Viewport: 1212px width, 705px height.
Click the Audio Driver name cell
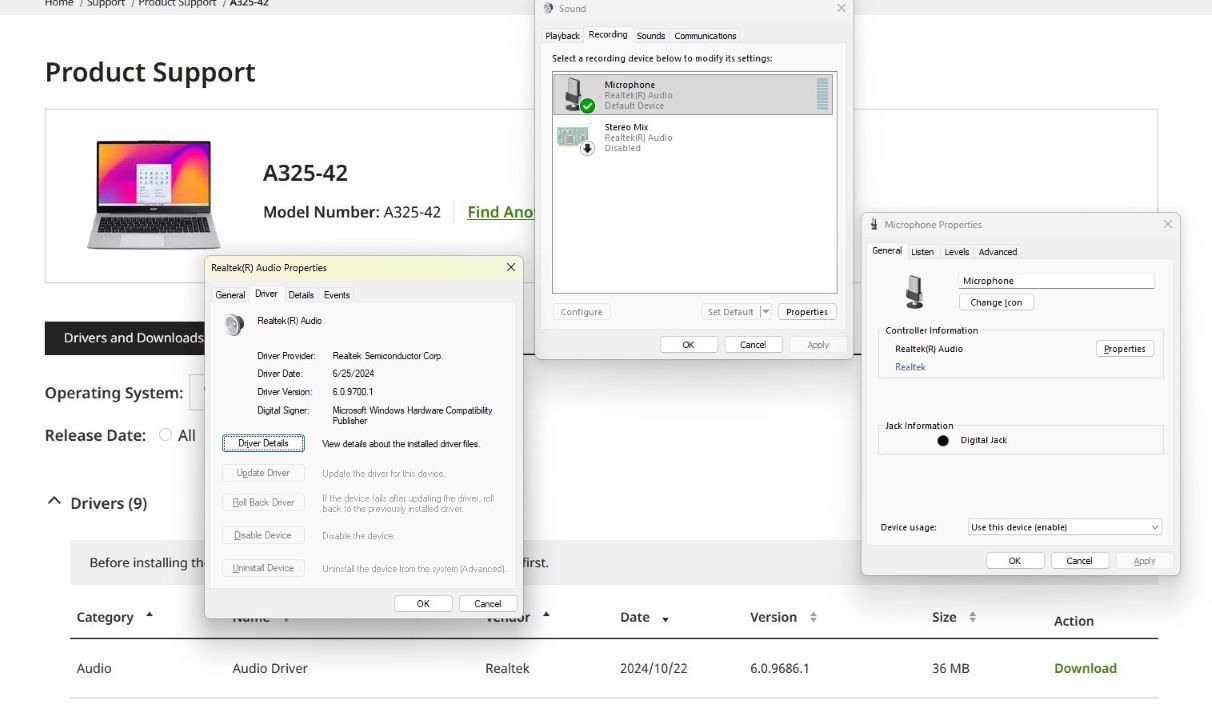click(270, 668)
